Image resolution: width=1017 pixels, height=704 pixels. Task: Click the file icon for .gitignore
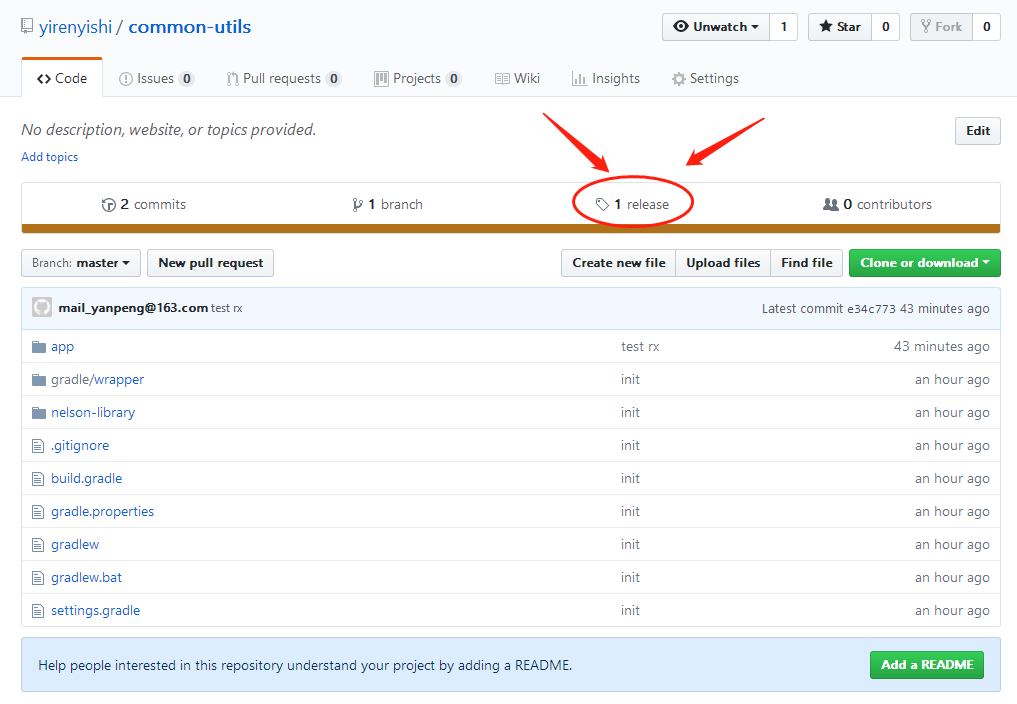click(x=38, y=446)
